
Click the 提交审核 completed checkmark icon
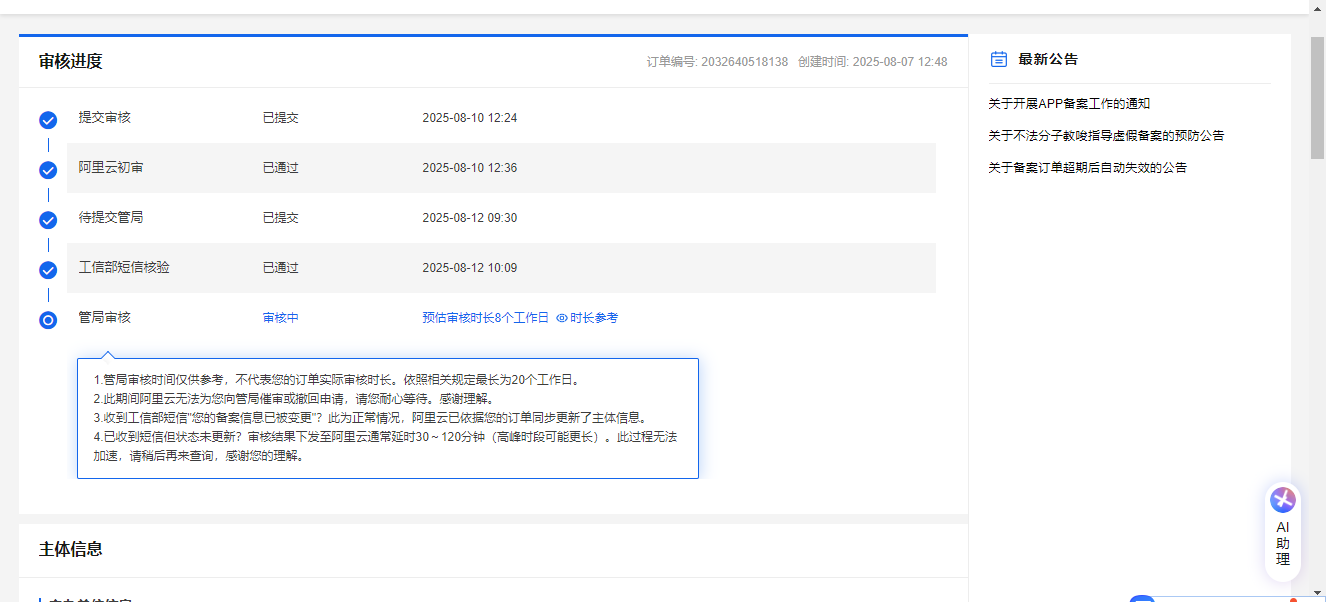tap(48, 120)
